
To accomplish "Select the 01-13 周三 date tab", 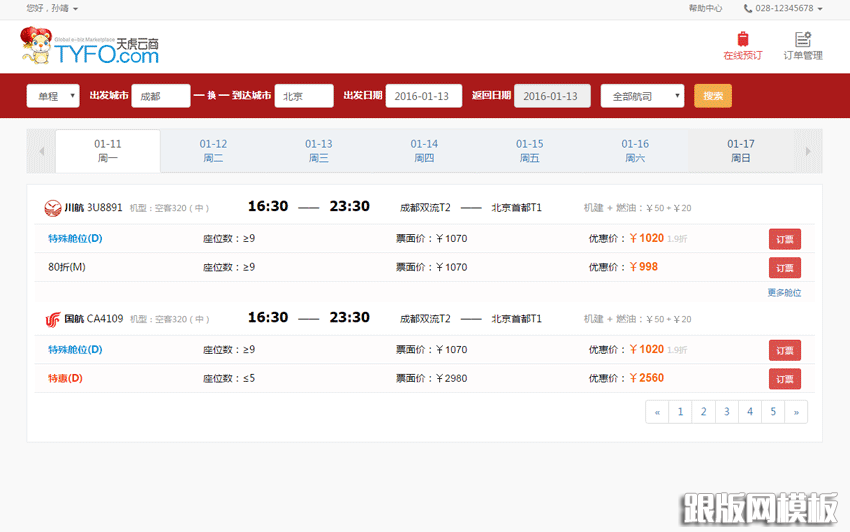I will click(318, 151).
